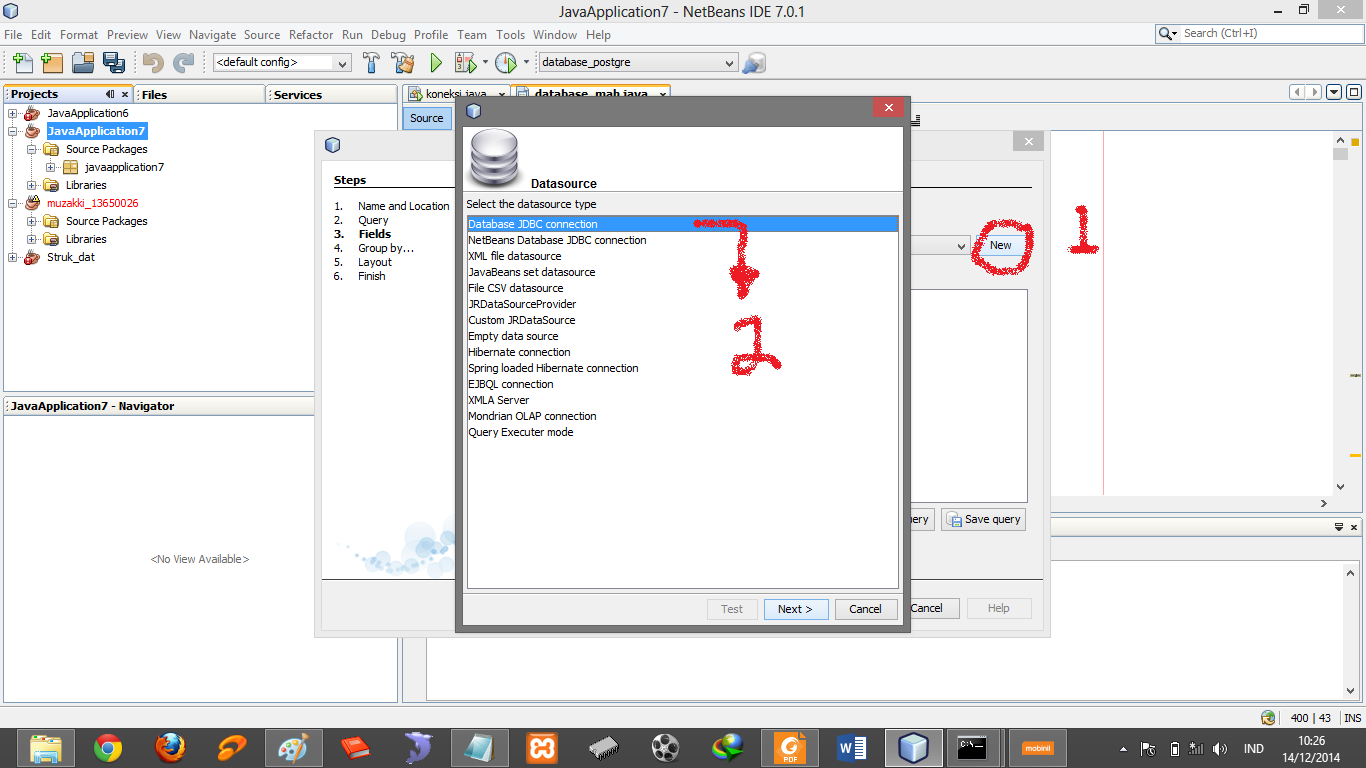1366x768 pixels.
Task: Click the Redo arrow icon
Action: [183, 62]
